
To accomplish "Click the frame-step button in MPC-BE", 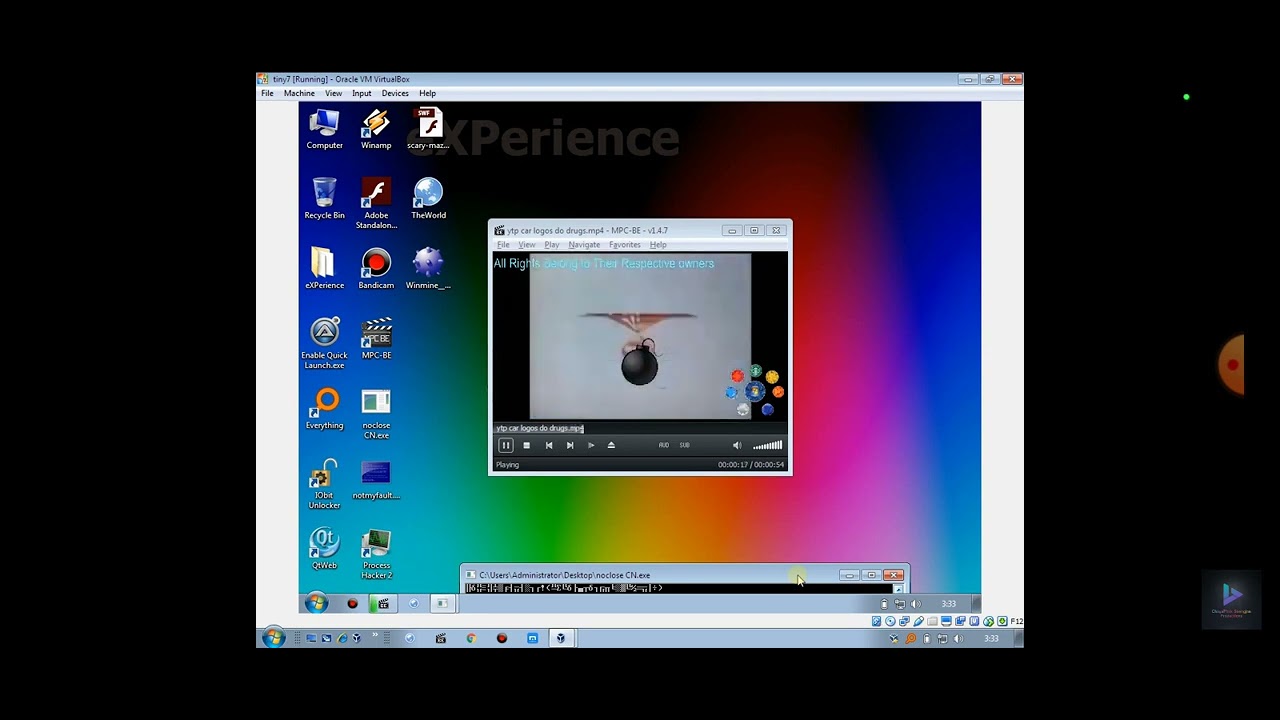I will pyautogui.click(x=591, y=445).
